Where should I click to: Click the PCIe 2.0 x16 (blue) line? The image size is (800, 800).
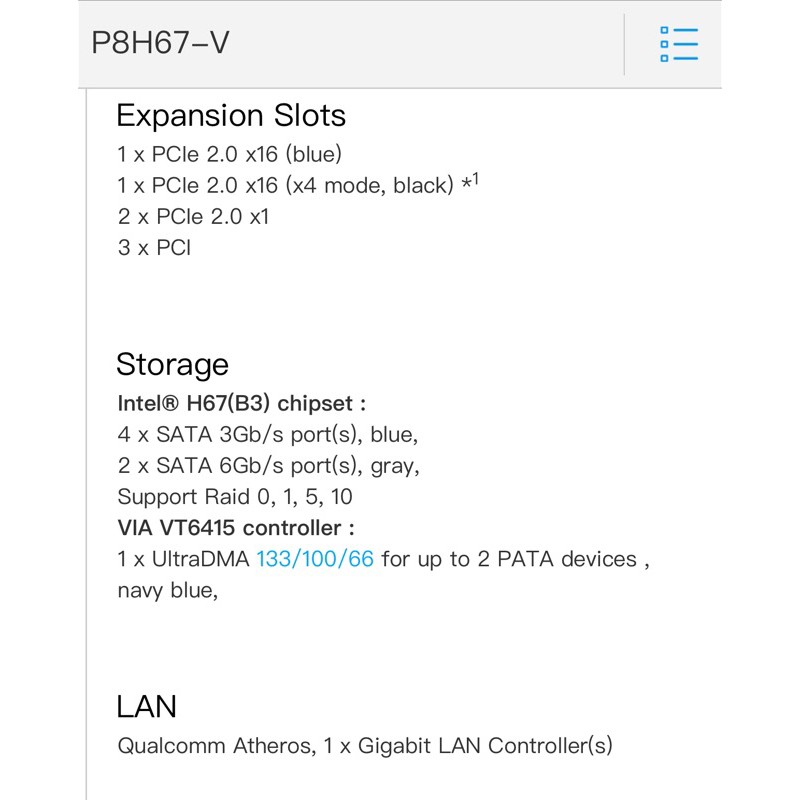[230, 154]
